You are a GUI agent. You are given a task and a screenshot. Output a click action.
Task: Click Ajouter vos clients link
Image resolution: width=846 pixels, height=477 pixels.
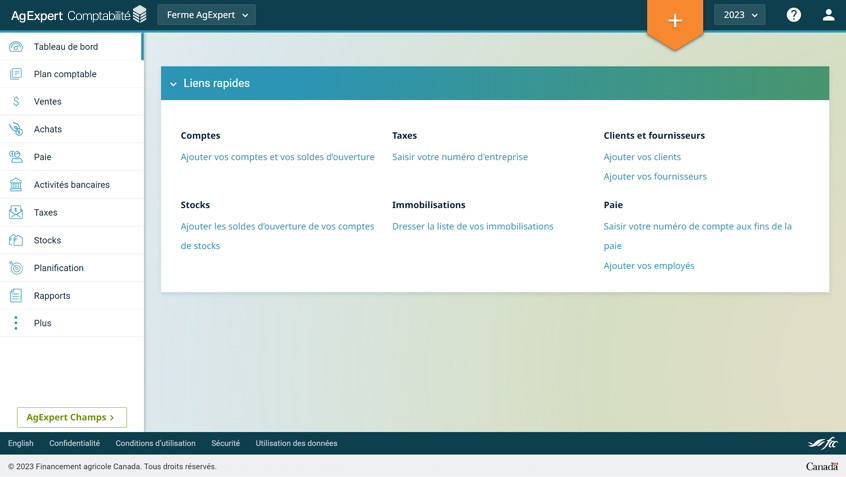(642, 157)
